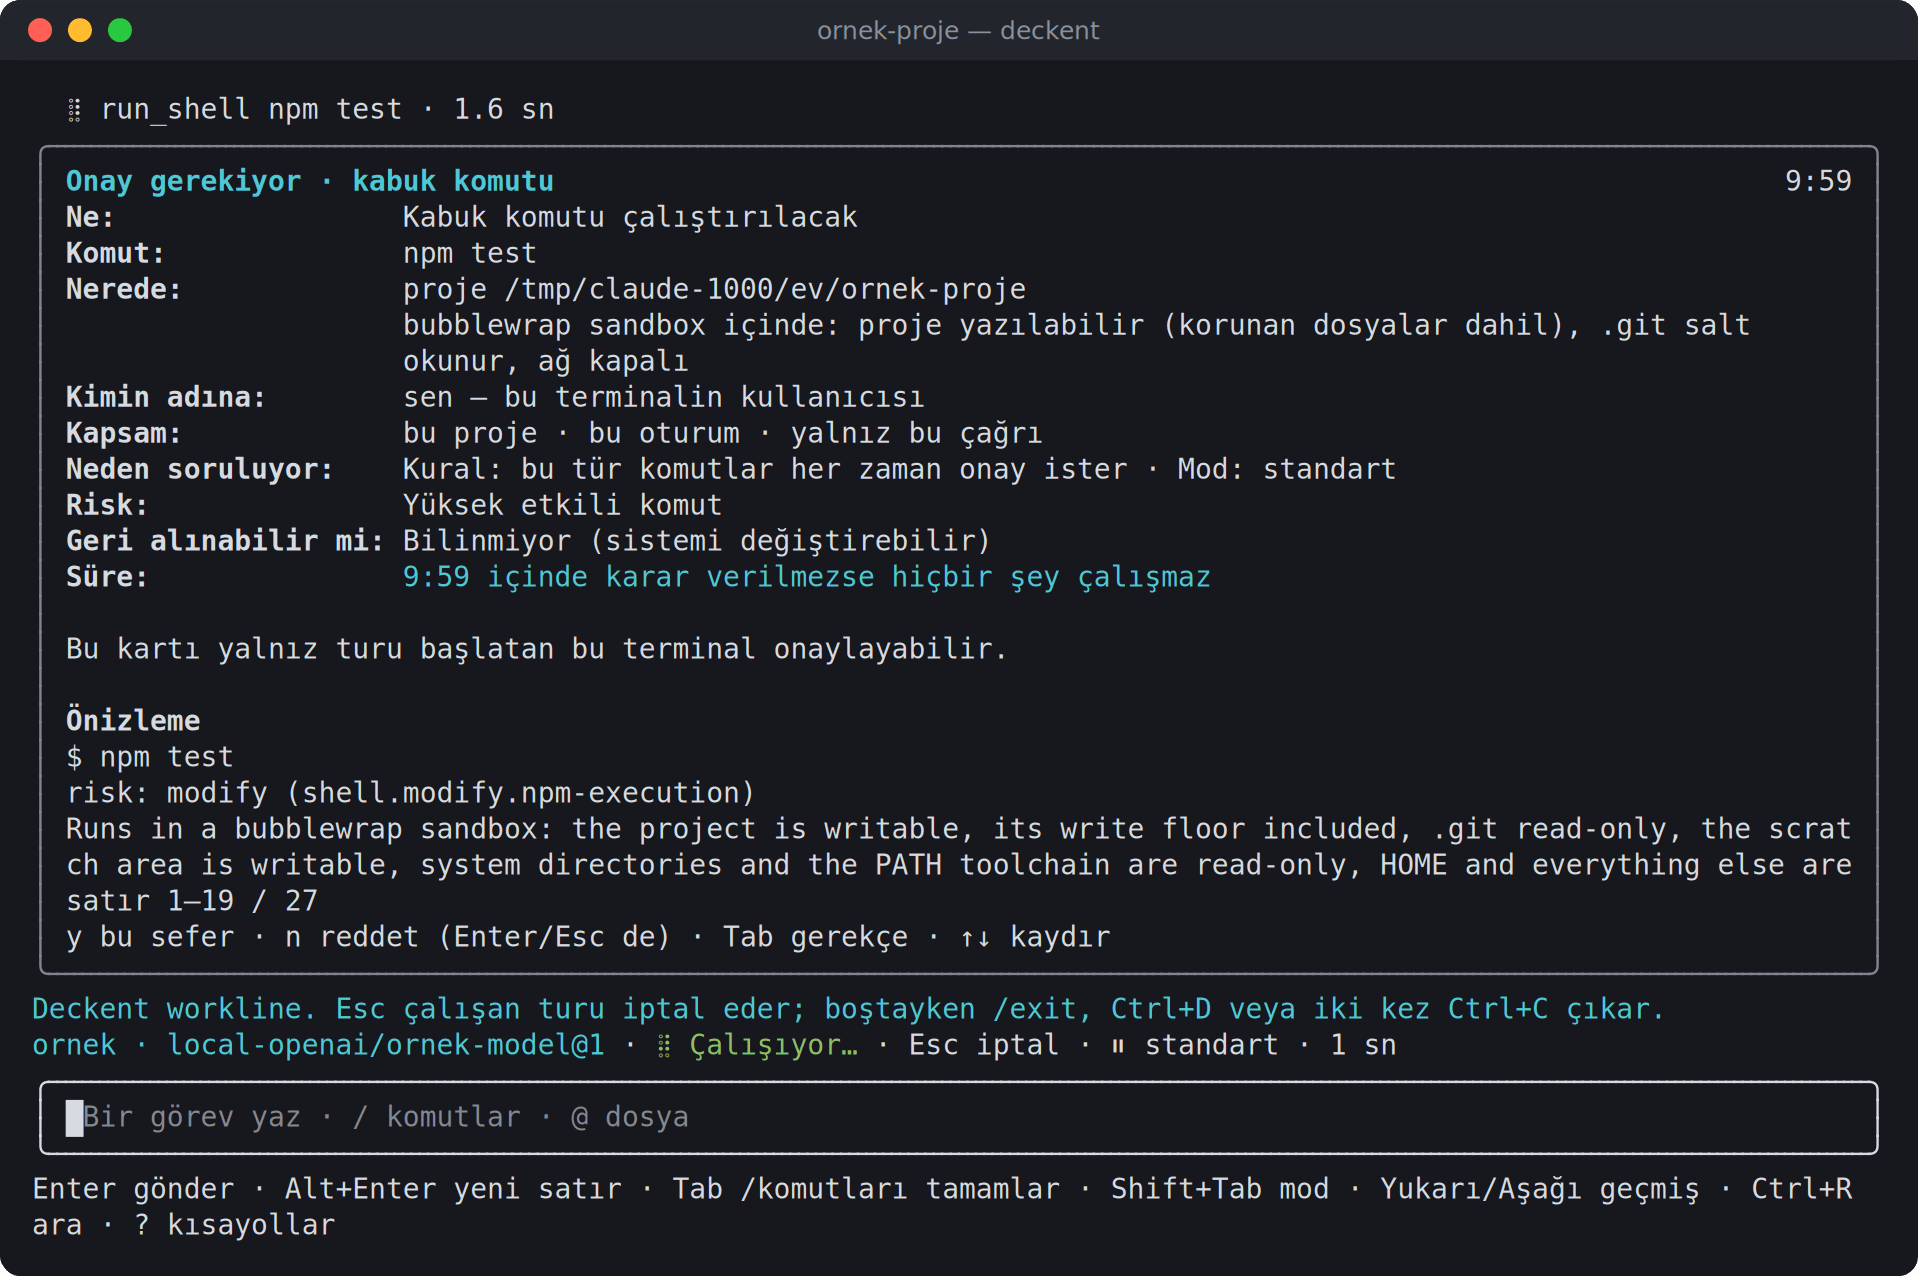Click 'standart' mode label in status line

pyautogui.click(x=1212, y=1045)
